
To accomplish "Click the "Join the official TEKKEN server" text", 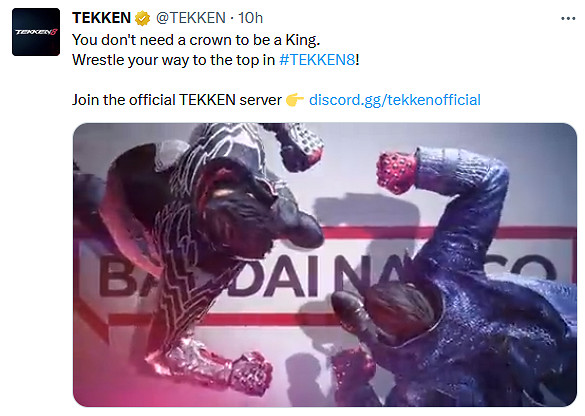I will (x=177, y=100).
